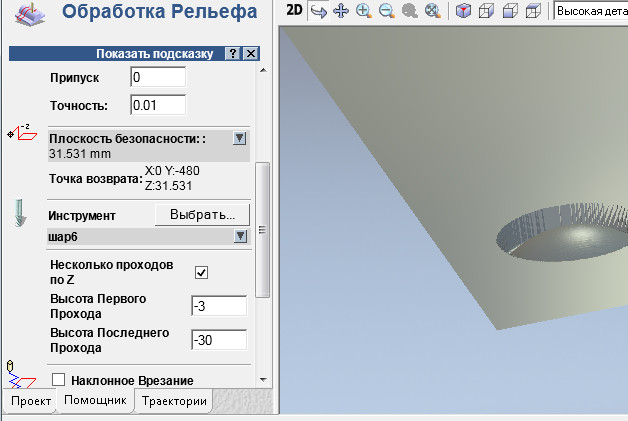This screenshot has height=421, width=628.
Task: Switch to the 'Проект' tab
Action: click(x=30, y=401)
